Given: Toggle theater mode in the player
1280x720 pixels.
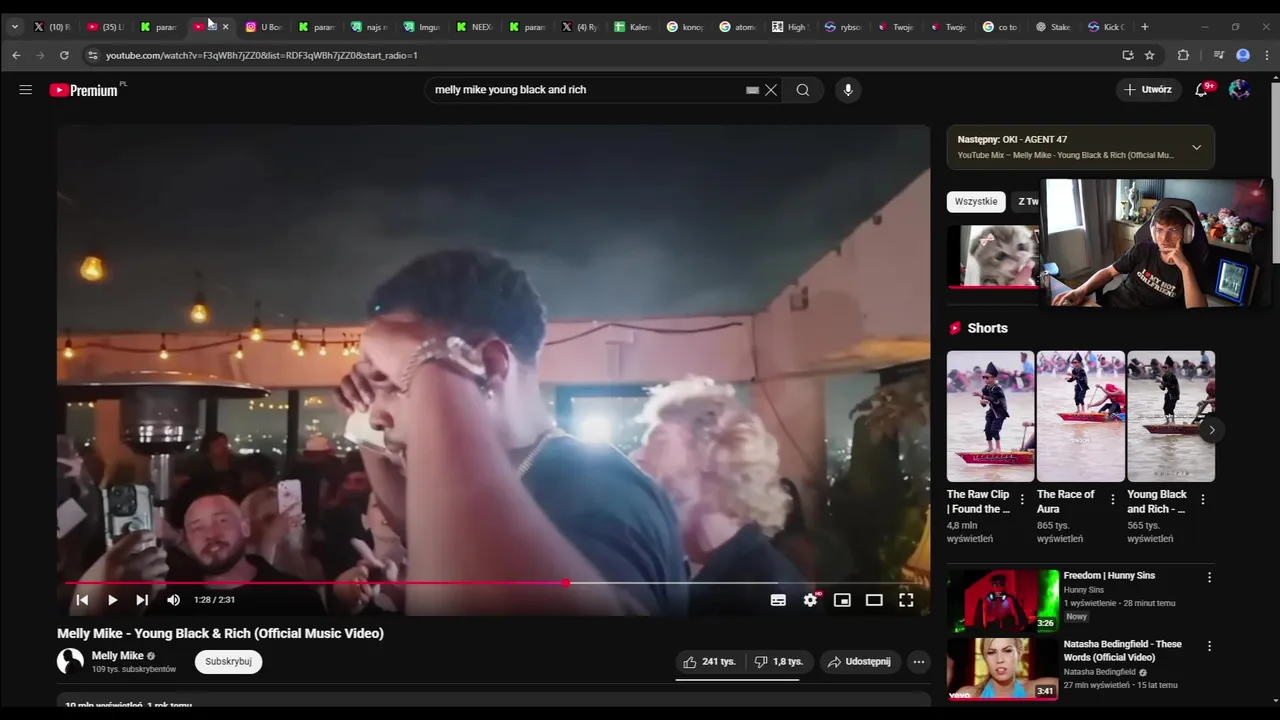Looking at the screenshot, I should (874, 600).
